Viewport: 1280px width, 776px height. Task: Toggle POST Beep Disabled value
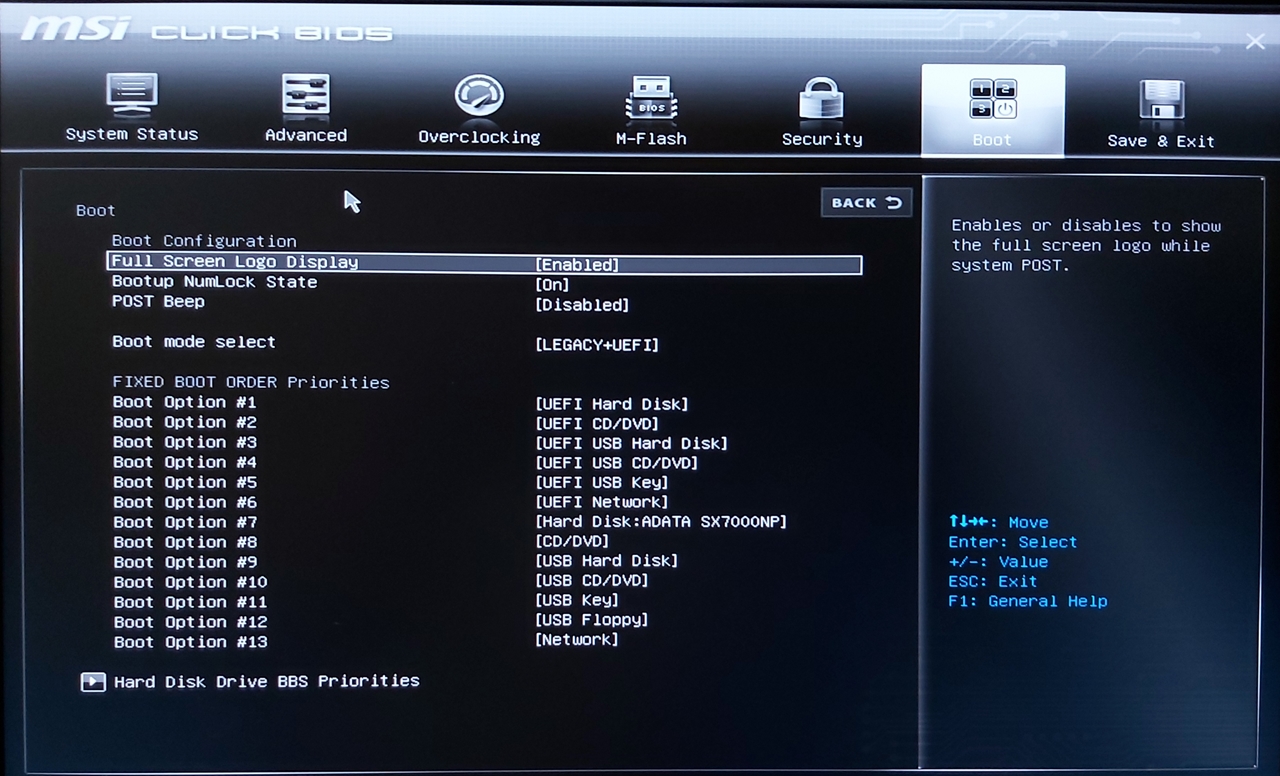(x=582, y=305)
